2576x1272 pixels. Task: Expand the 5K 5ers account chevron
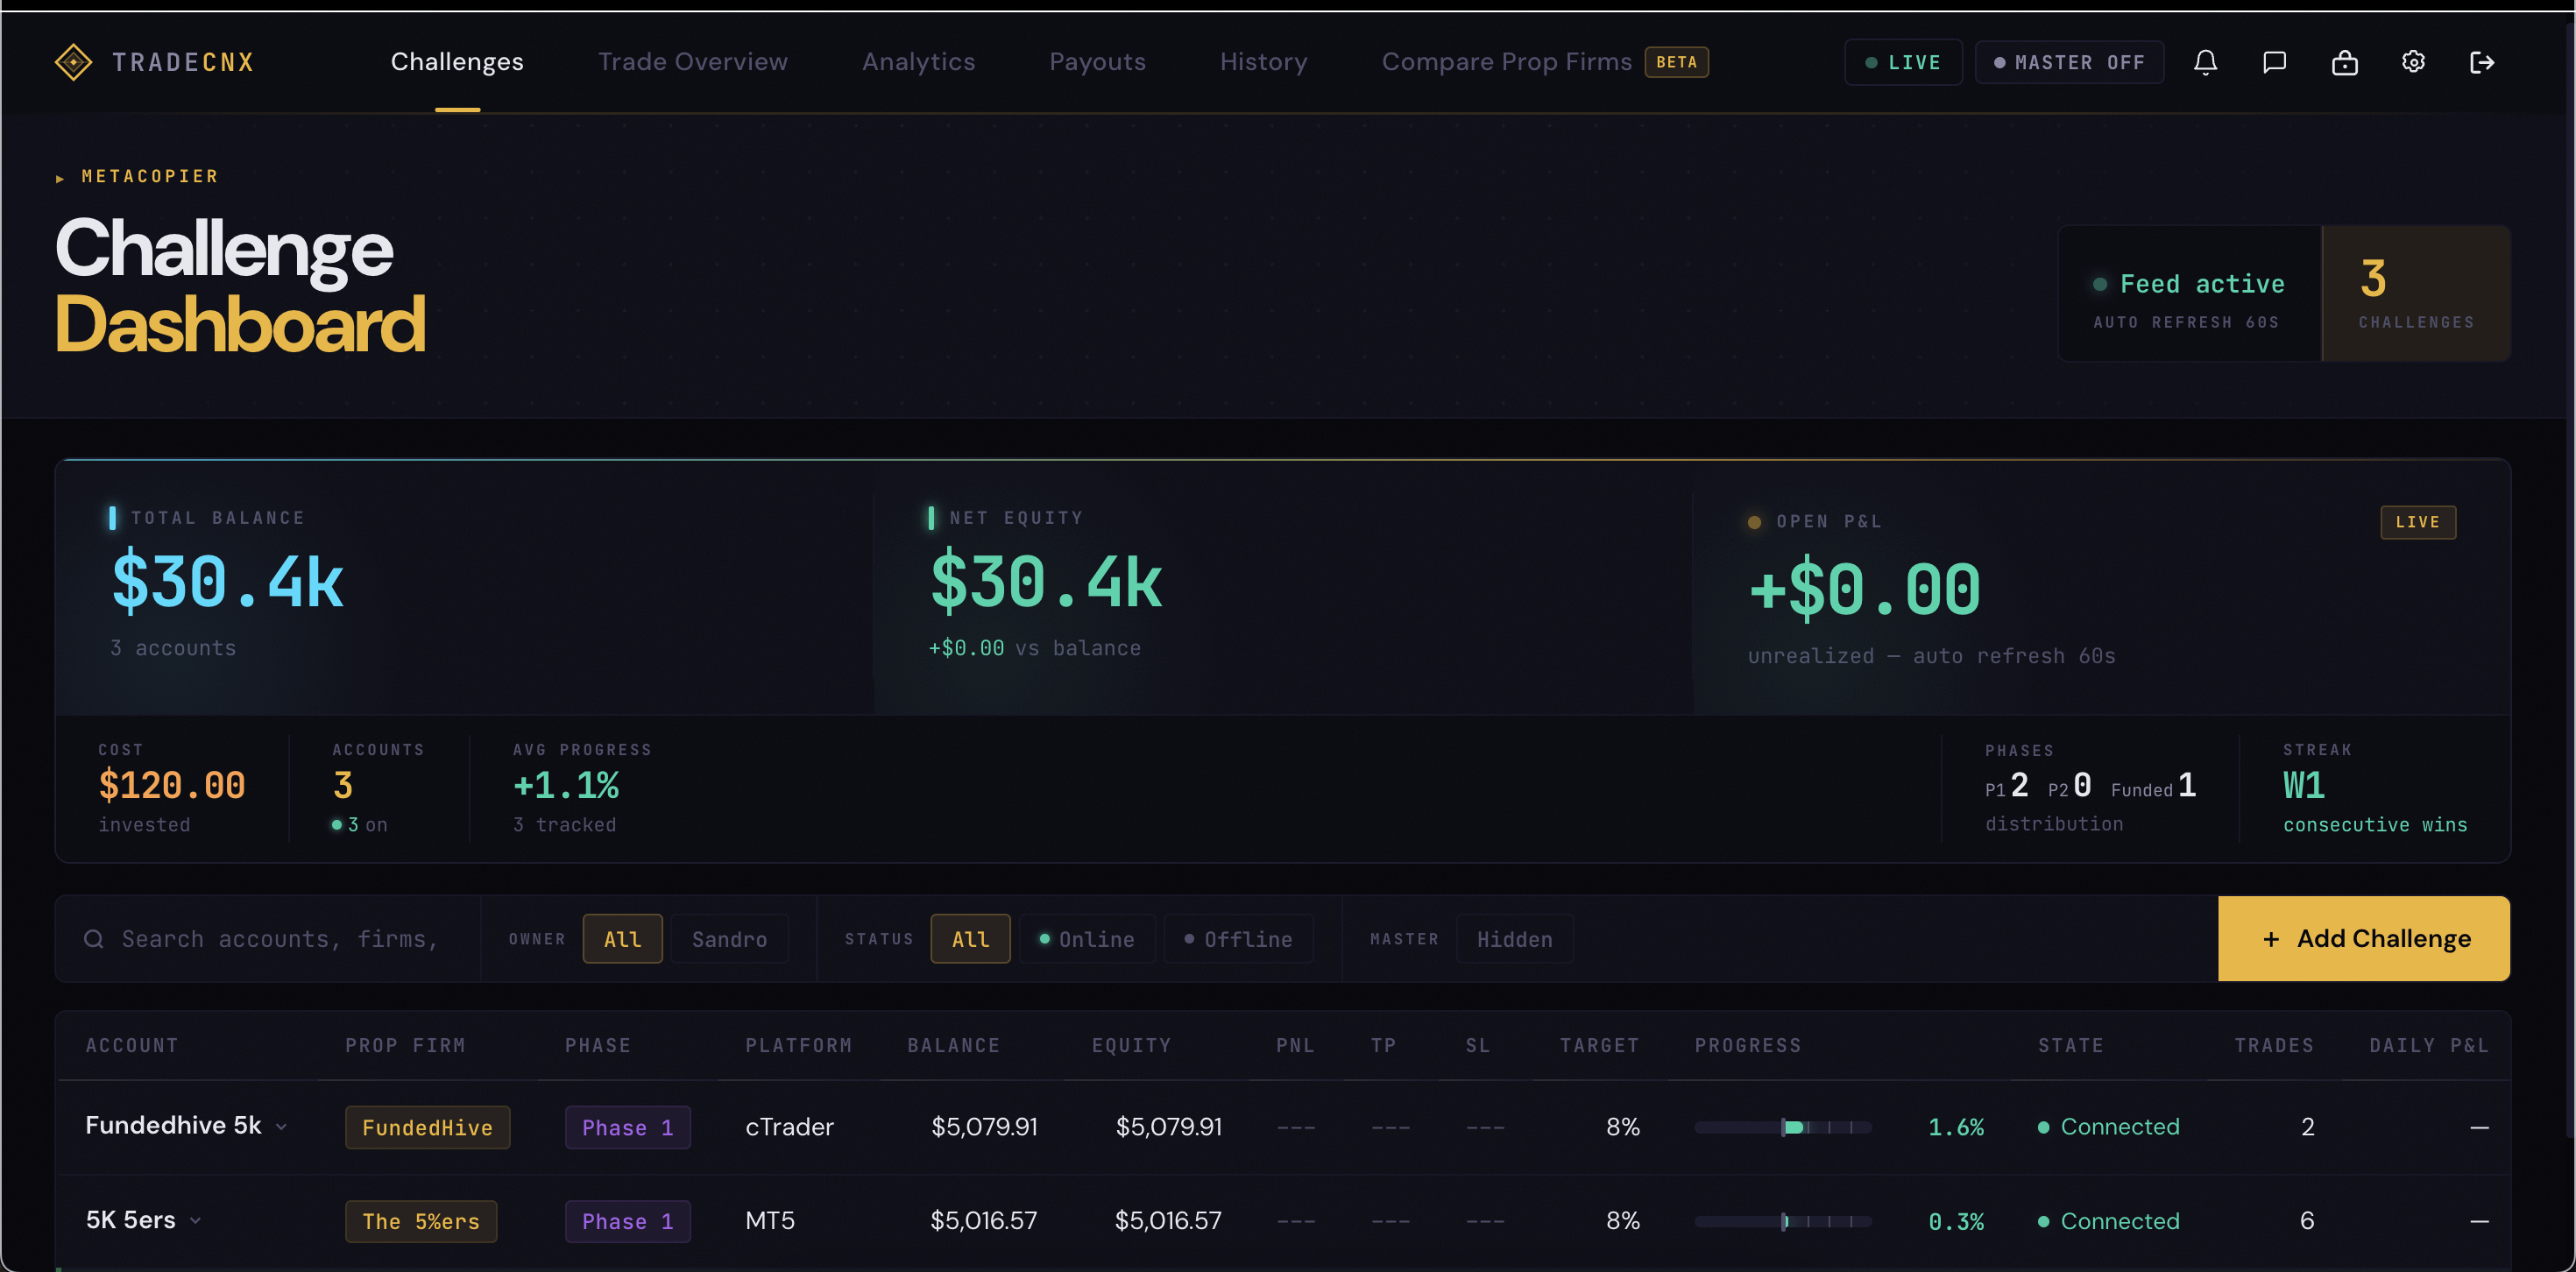pos(196,1221)
